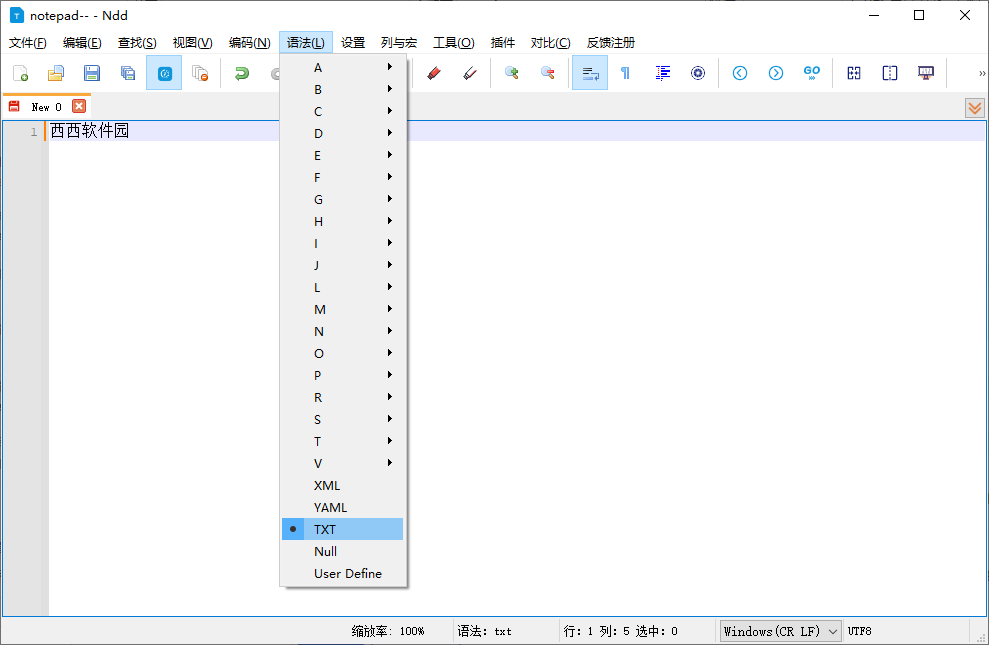This screenshot has height=645, width=989.
Task: Click the notepad-- app icon in title bar
Action: pyautogui.click(x=16, y=15)
